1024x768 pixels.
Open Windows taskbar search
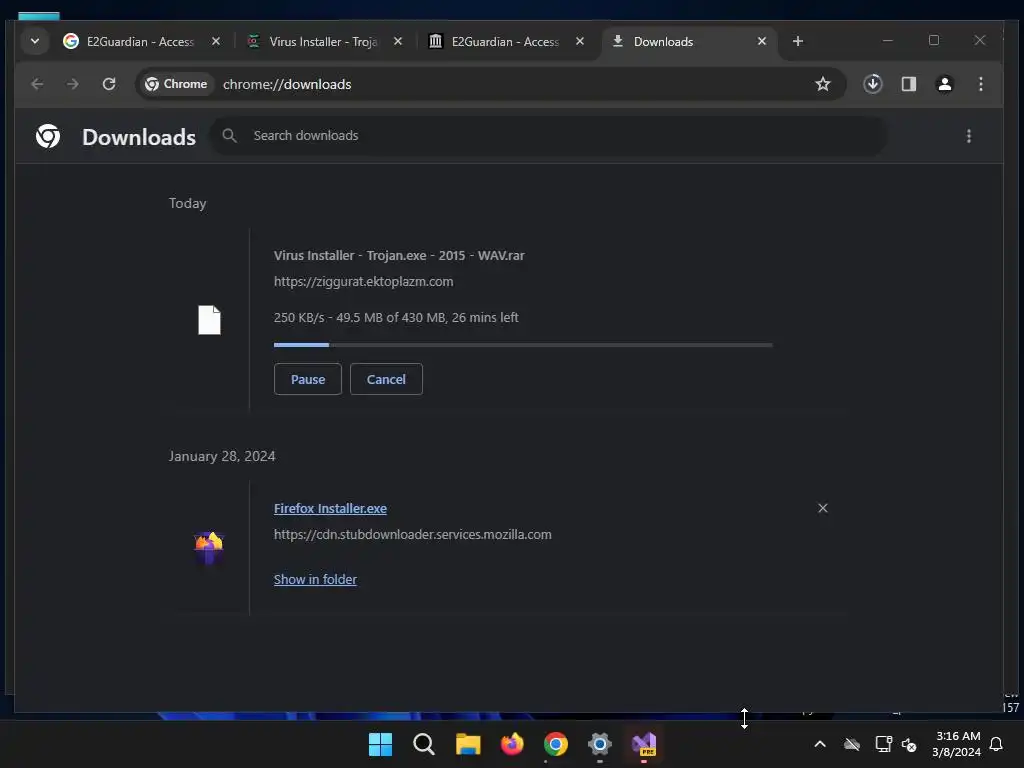[x=424, y=744]
